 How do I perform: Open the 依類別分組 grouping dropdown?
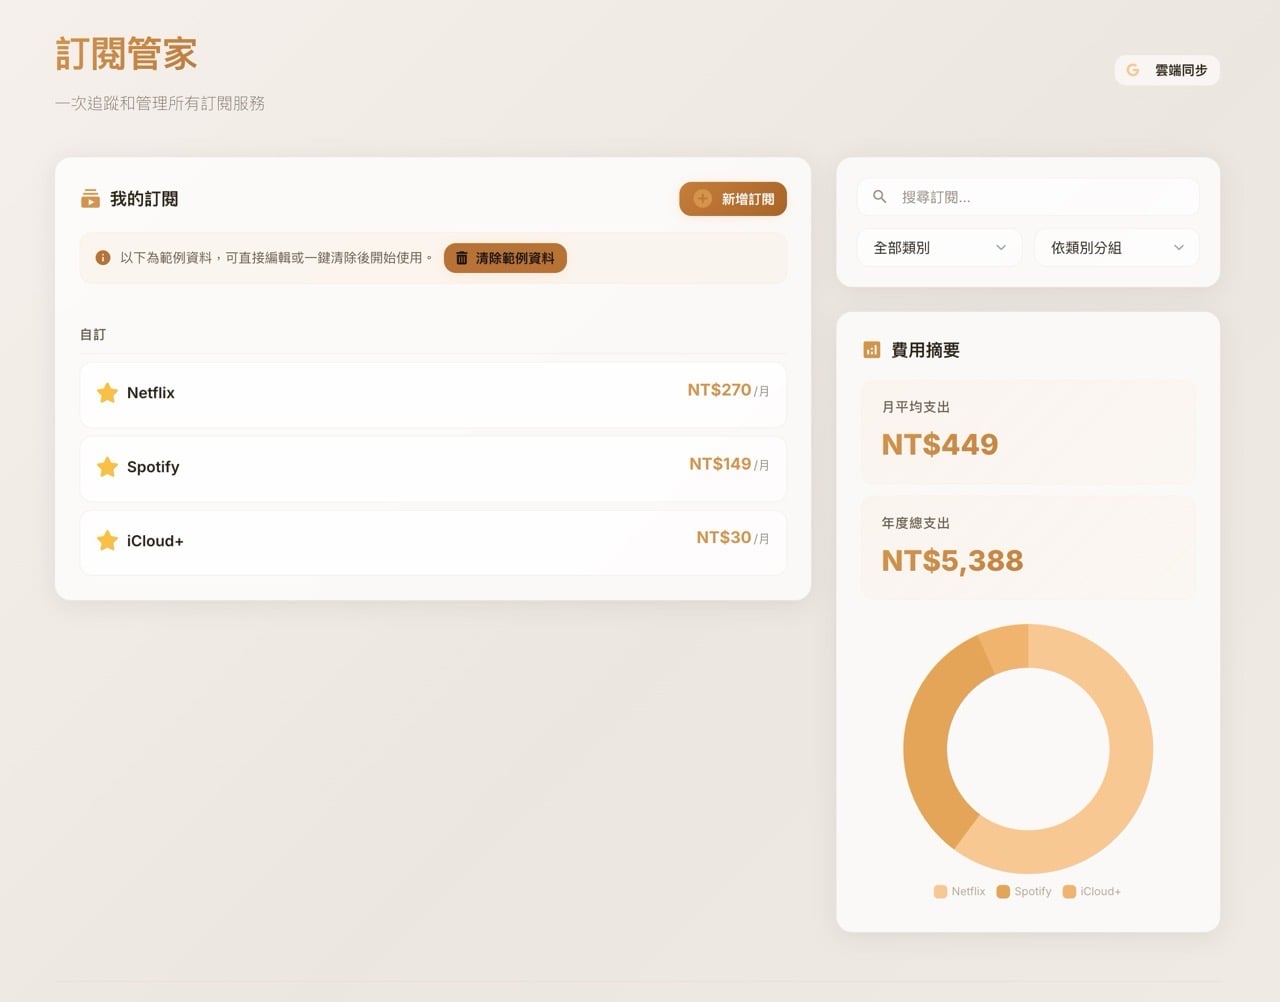[1116, 247]
